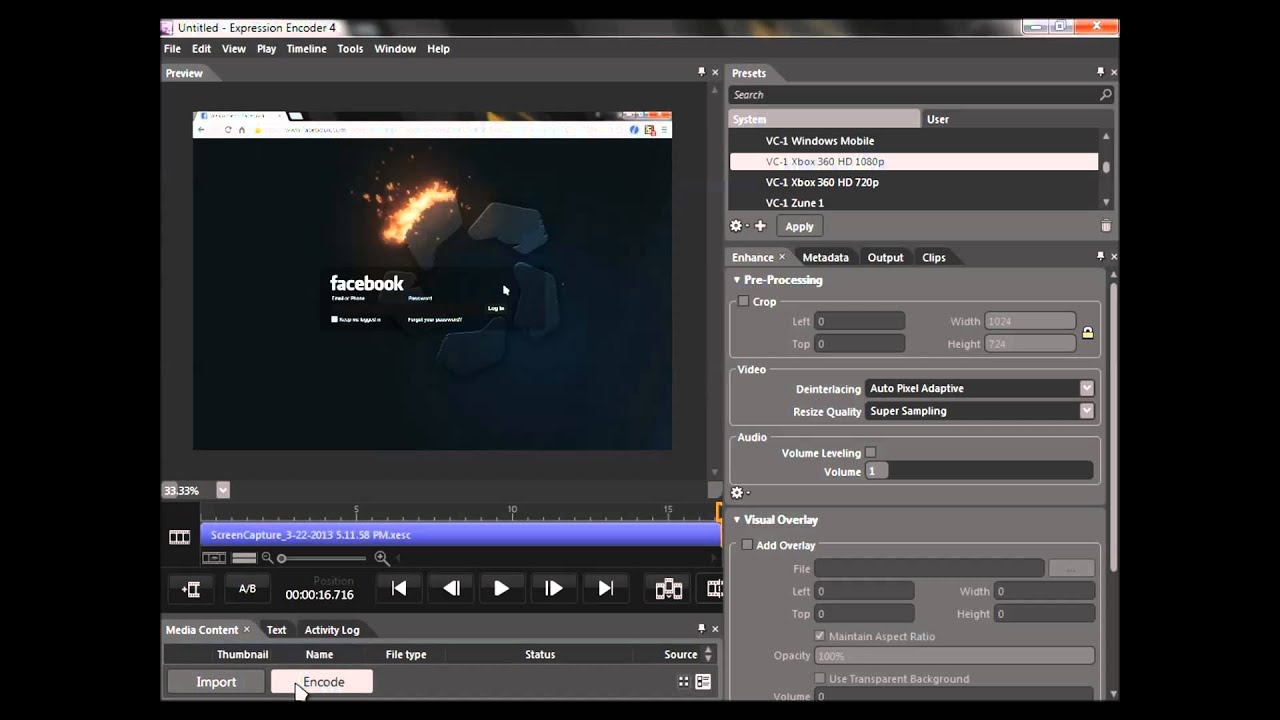Screen dimensions: 1280x720
Task: Switch Media Content to details list view
Action: [703, 682]
